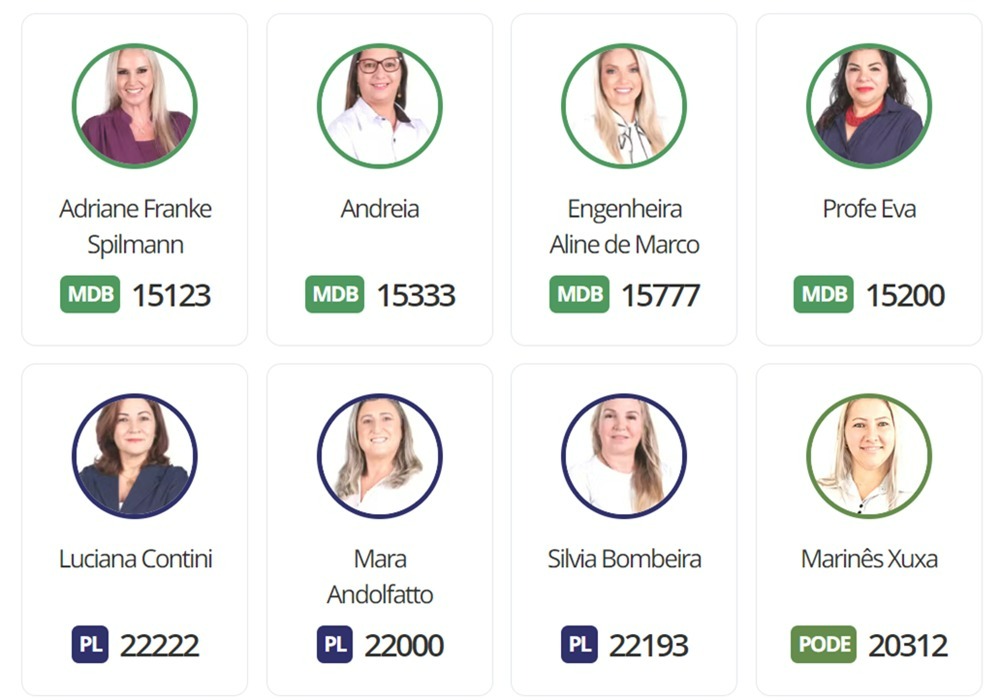Open the candidate photo above the name Andreia
Image resolution: width=1000 pixels, height=700 pixels.
pyautogui.click(x=379, y=106)
